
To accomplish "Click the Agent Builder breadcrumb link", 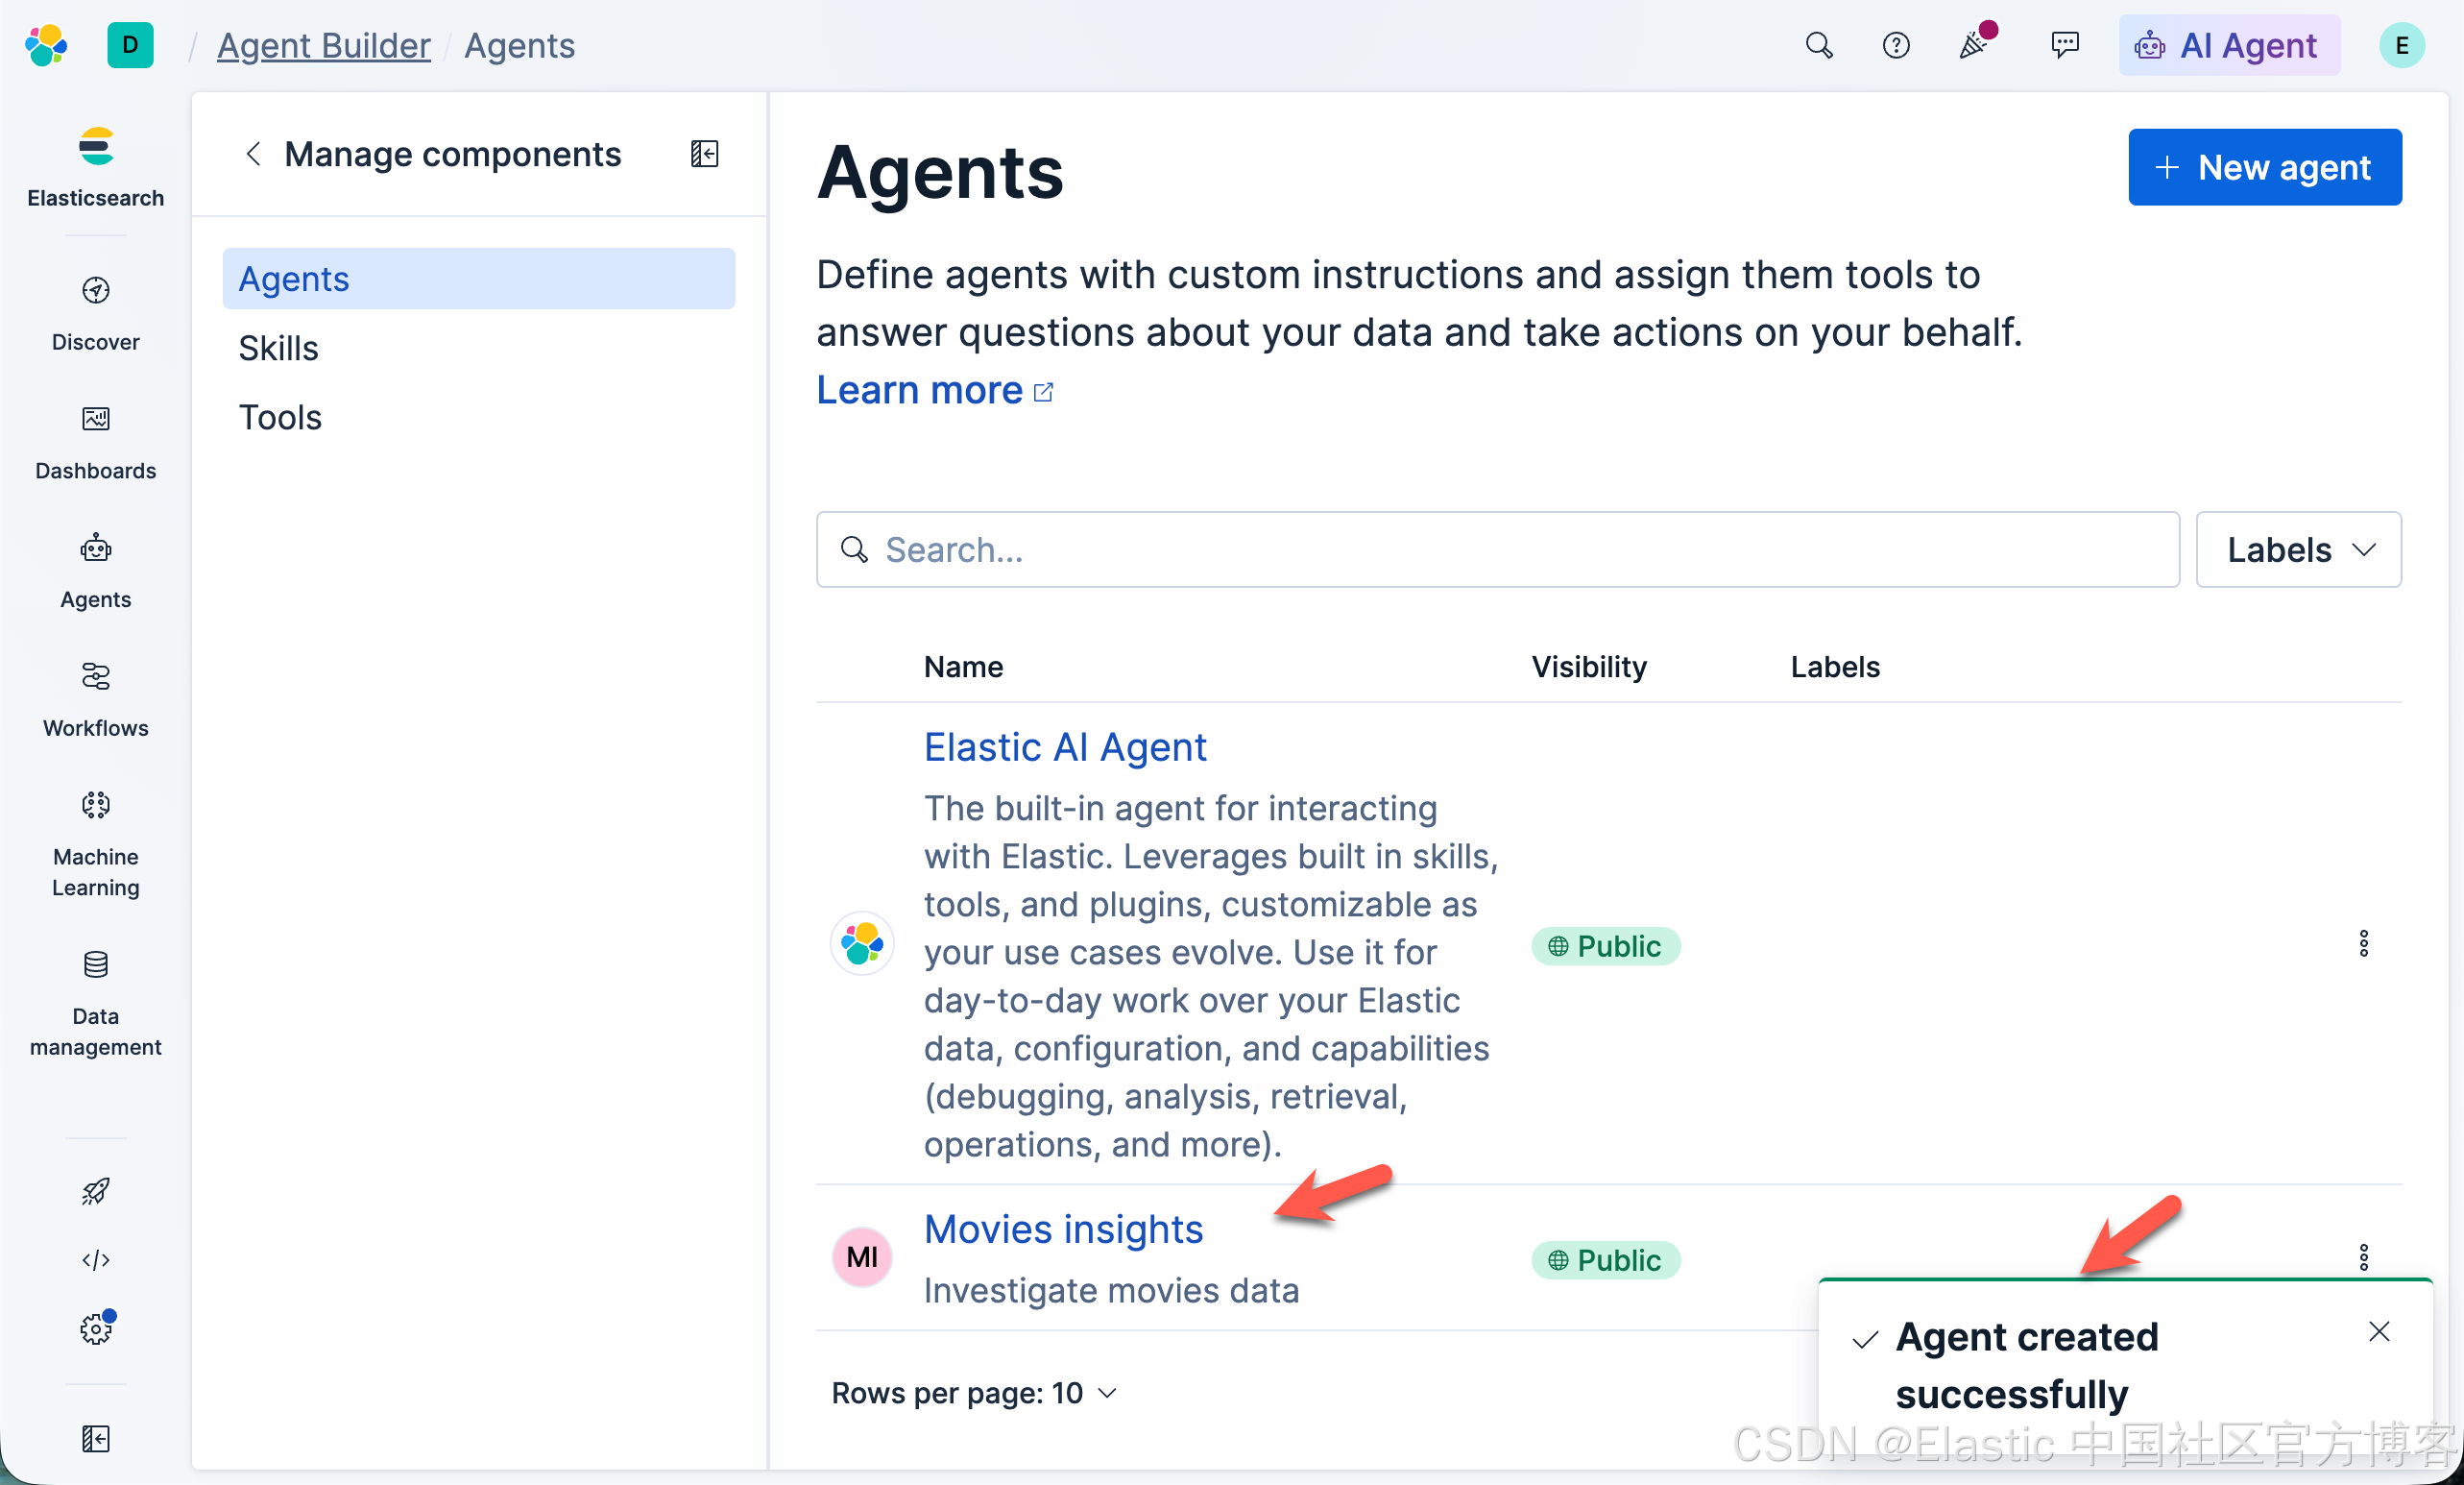I will click(x=324, y=45).
